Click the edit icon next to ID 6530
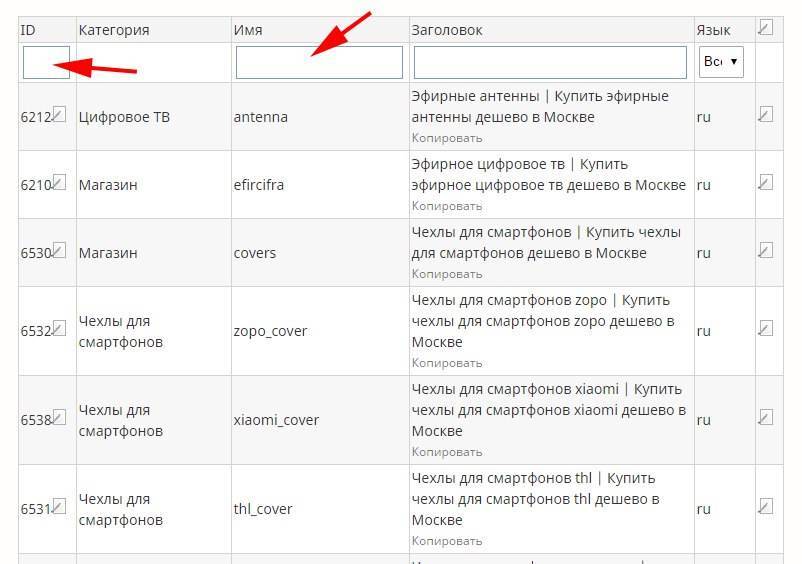802x564 pixels. (59, 250)
